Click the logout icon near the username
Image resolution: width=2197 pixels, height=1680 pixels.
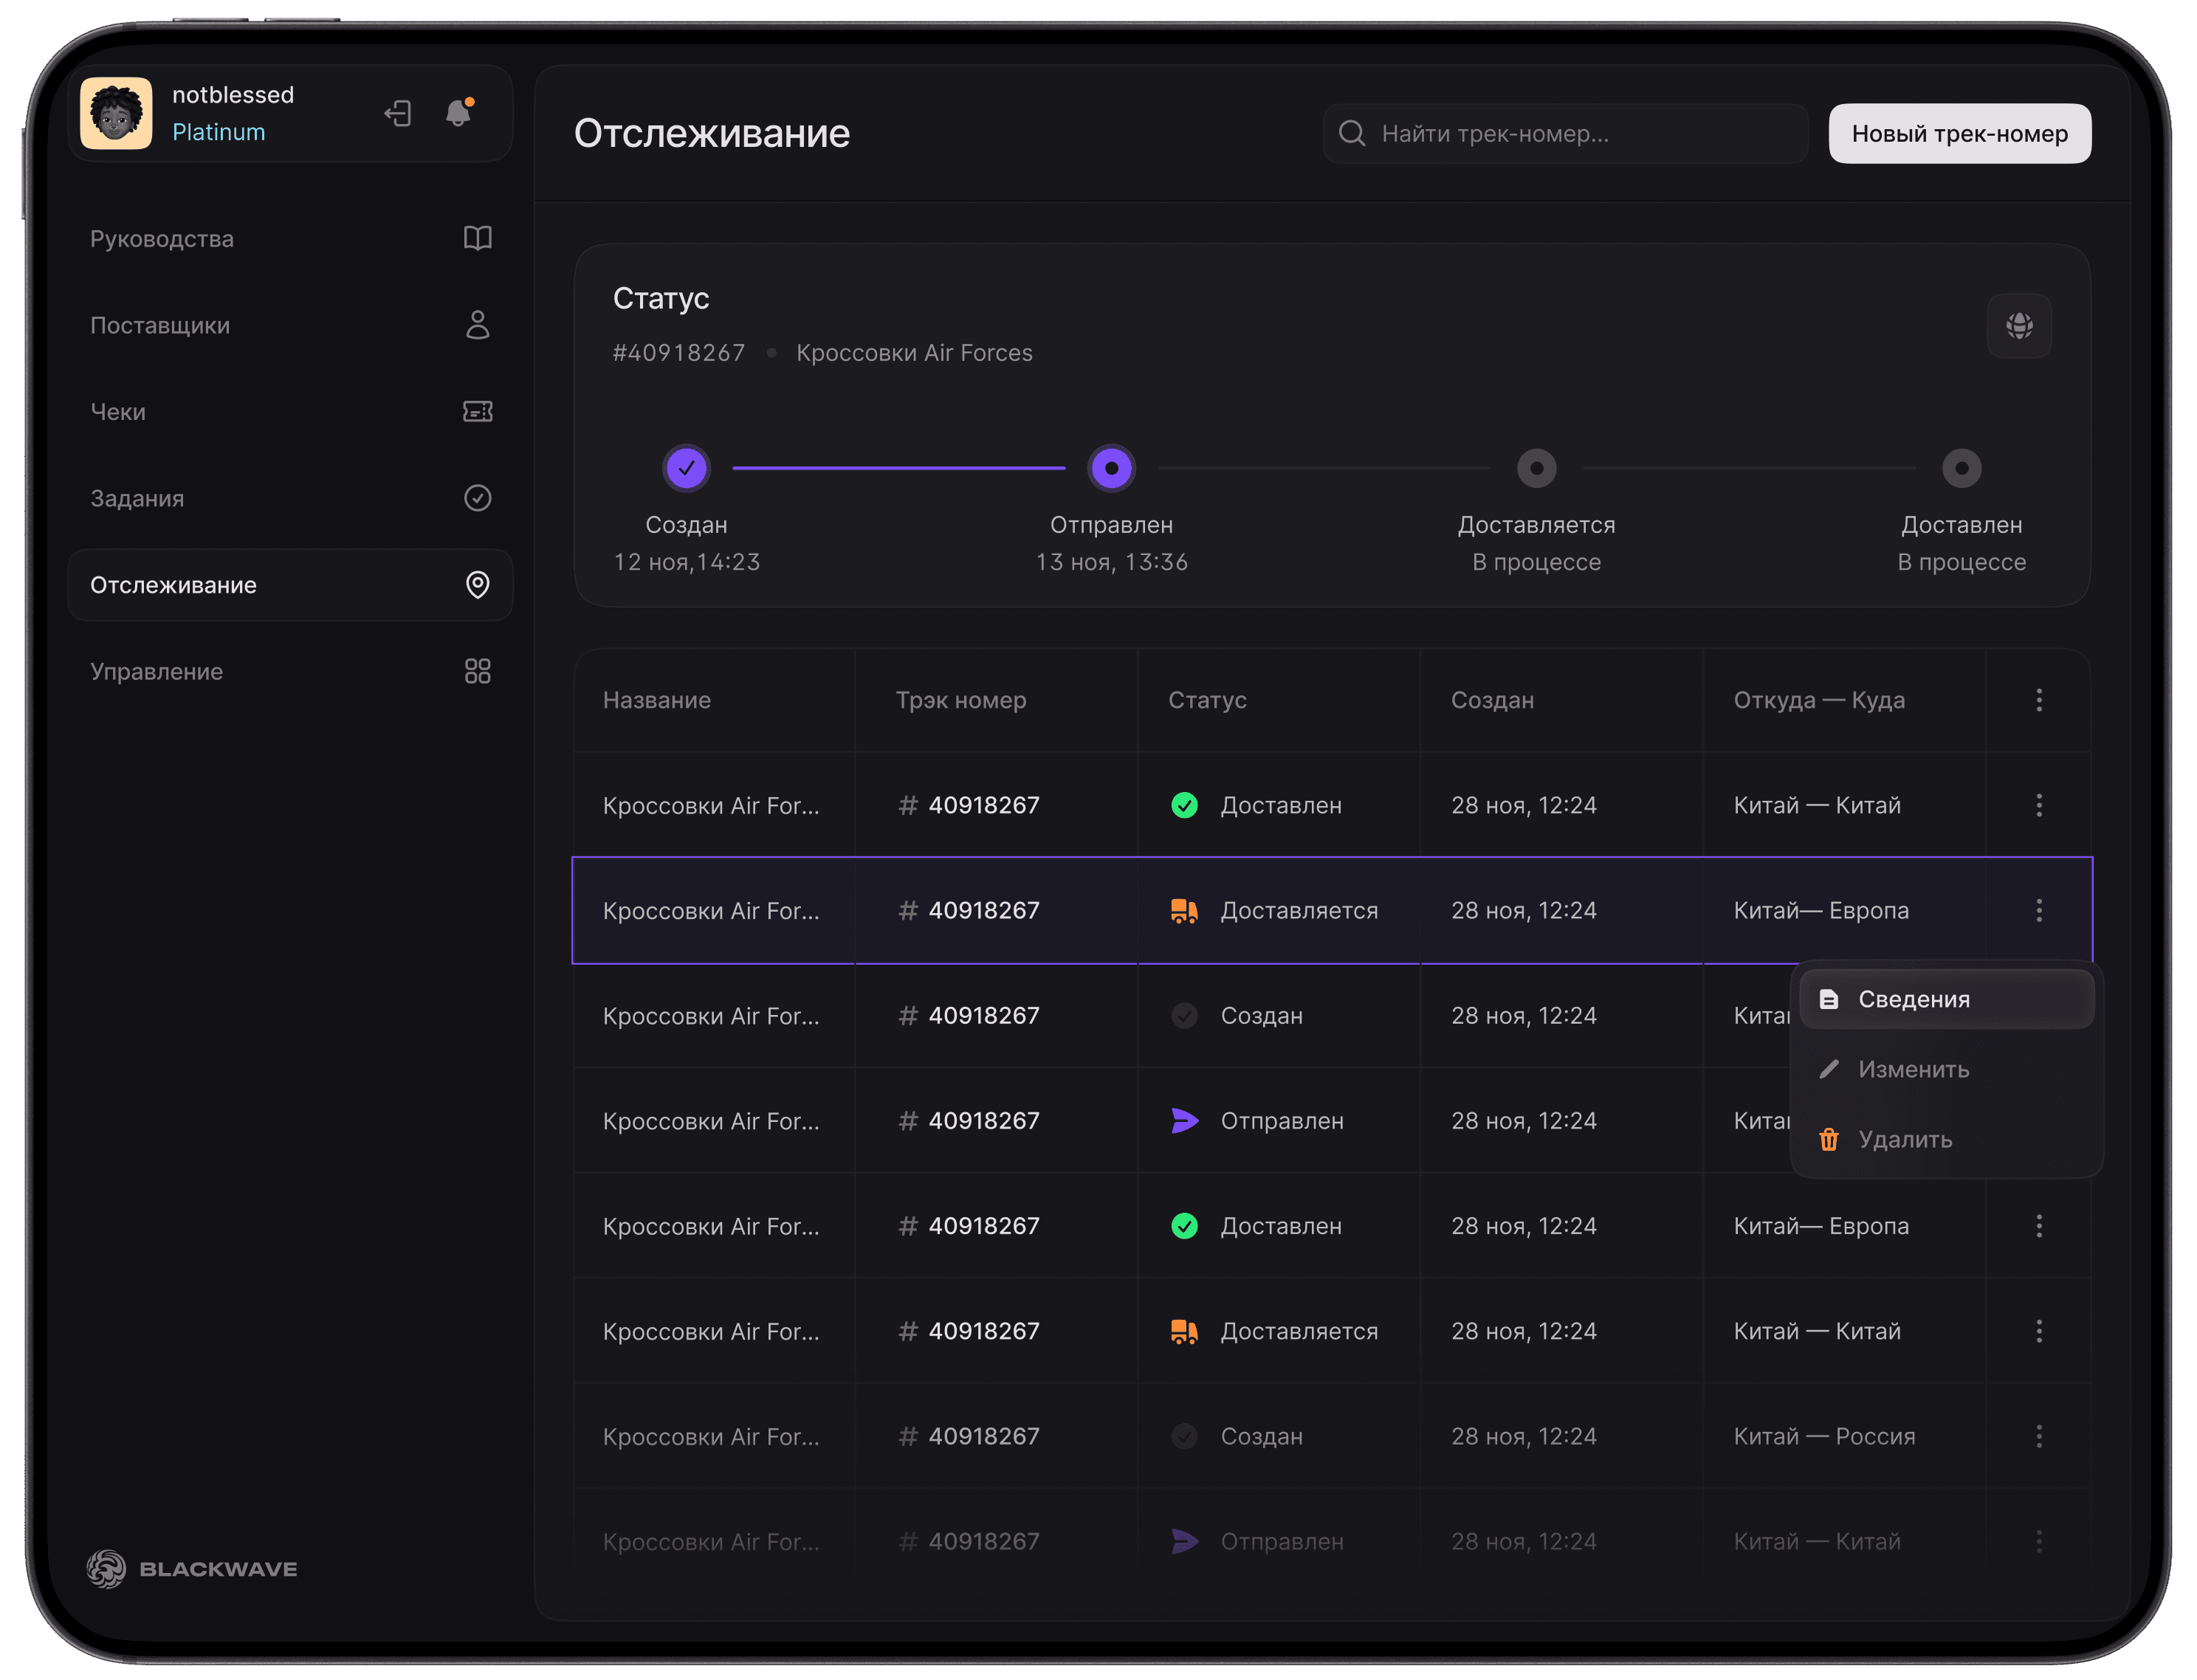(x=398, y=113)
